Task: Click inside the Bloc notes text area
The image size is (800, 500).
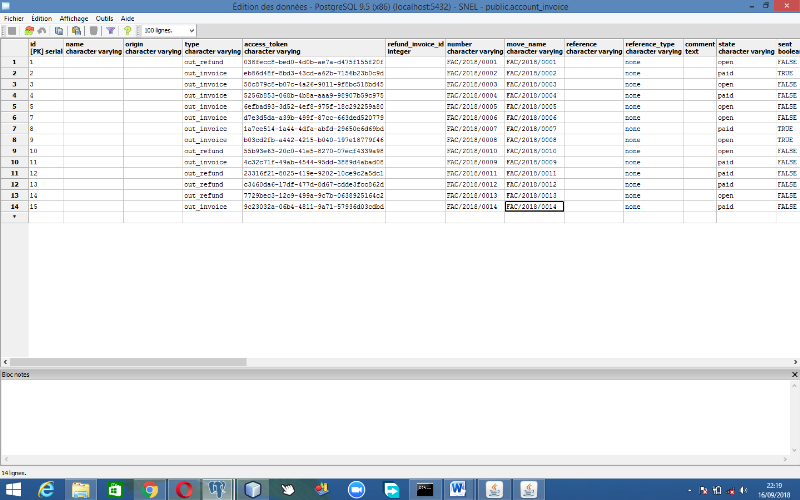Action: 395,417
